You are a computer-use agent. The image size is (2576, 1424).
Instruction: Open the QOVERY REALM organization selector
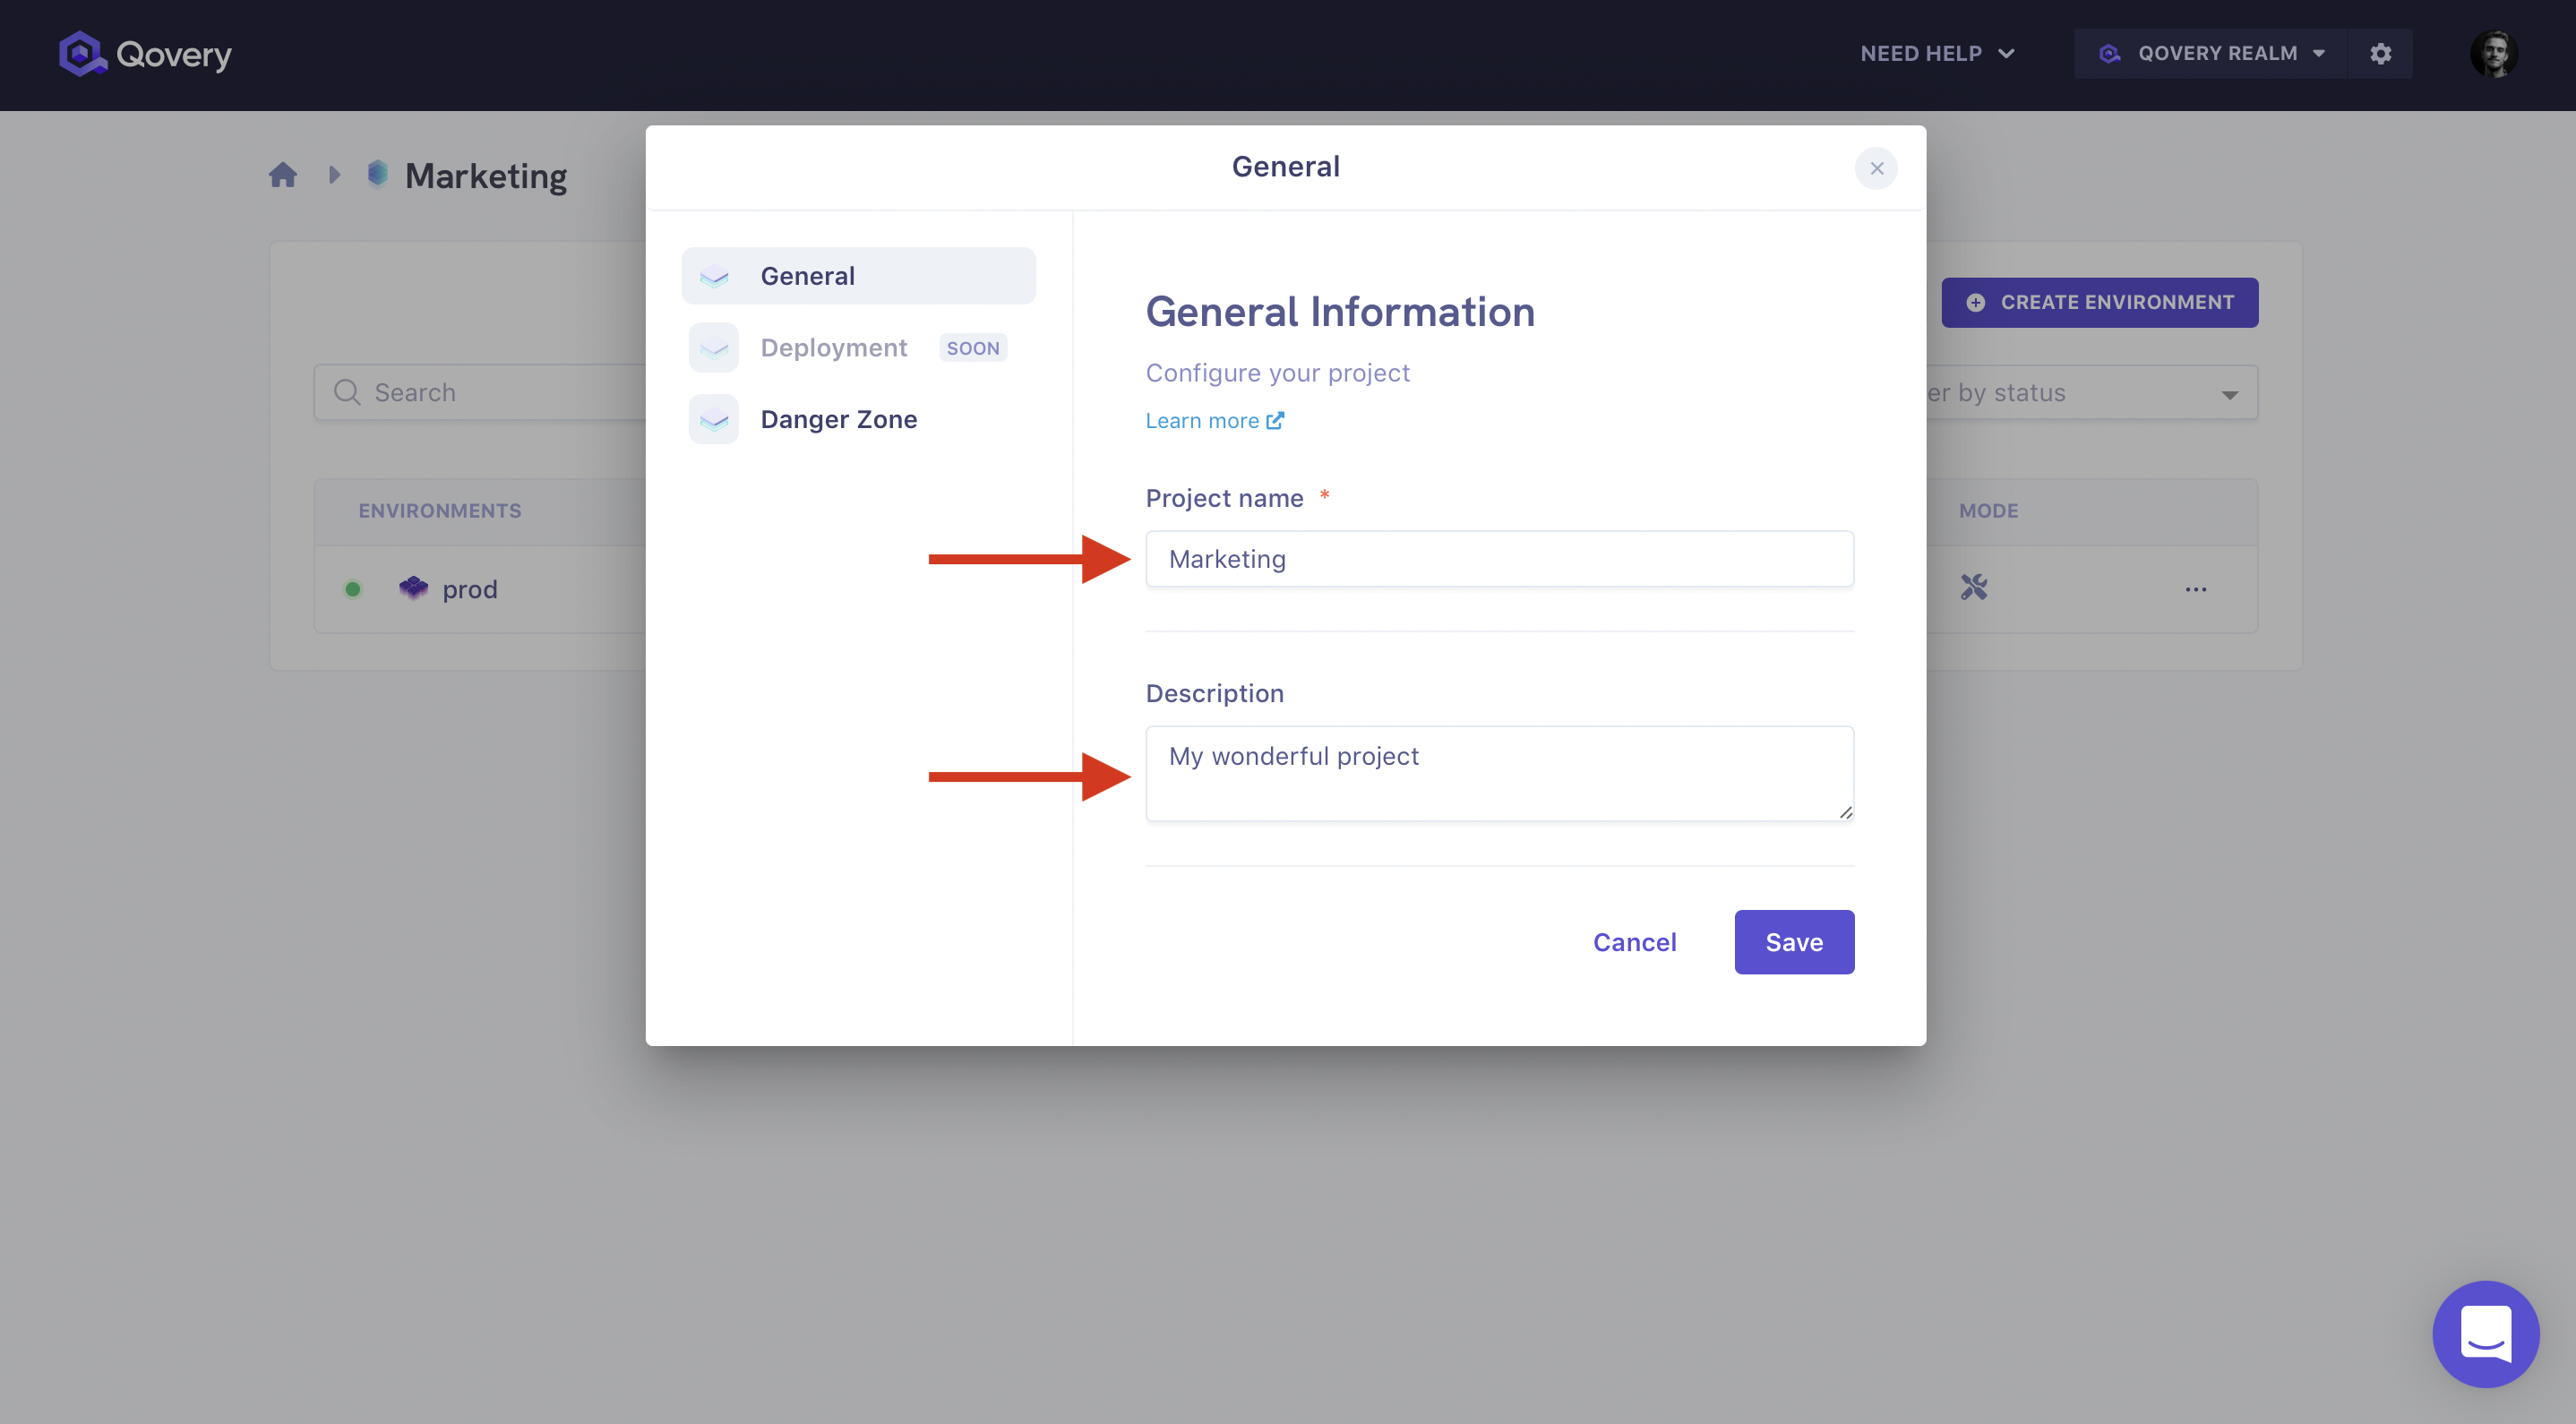coord(2211,54)
